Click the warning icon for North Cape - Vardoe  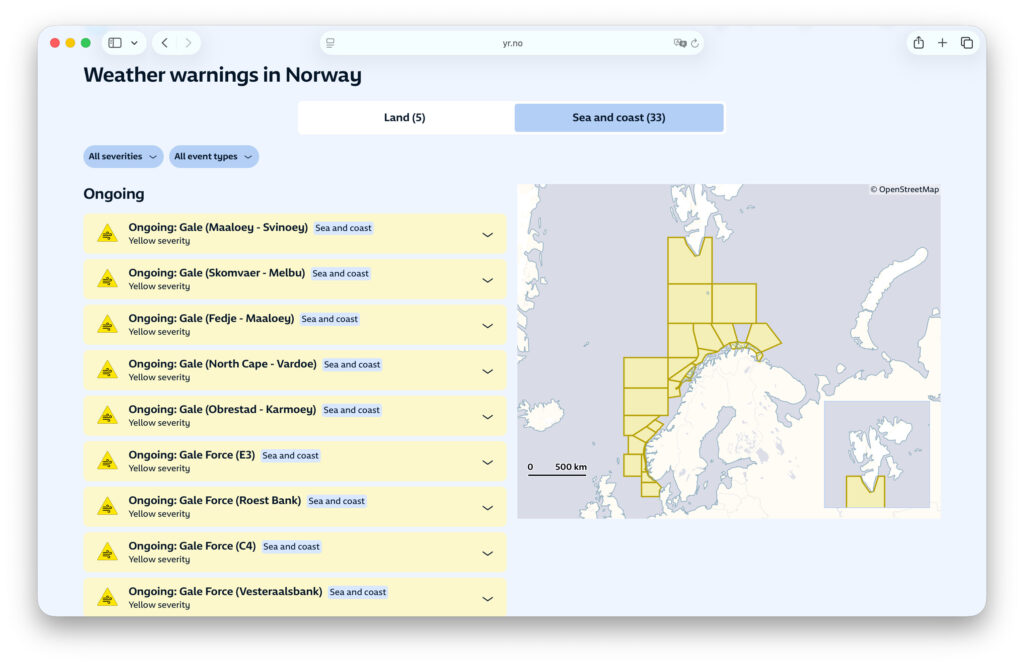point(106,369)
